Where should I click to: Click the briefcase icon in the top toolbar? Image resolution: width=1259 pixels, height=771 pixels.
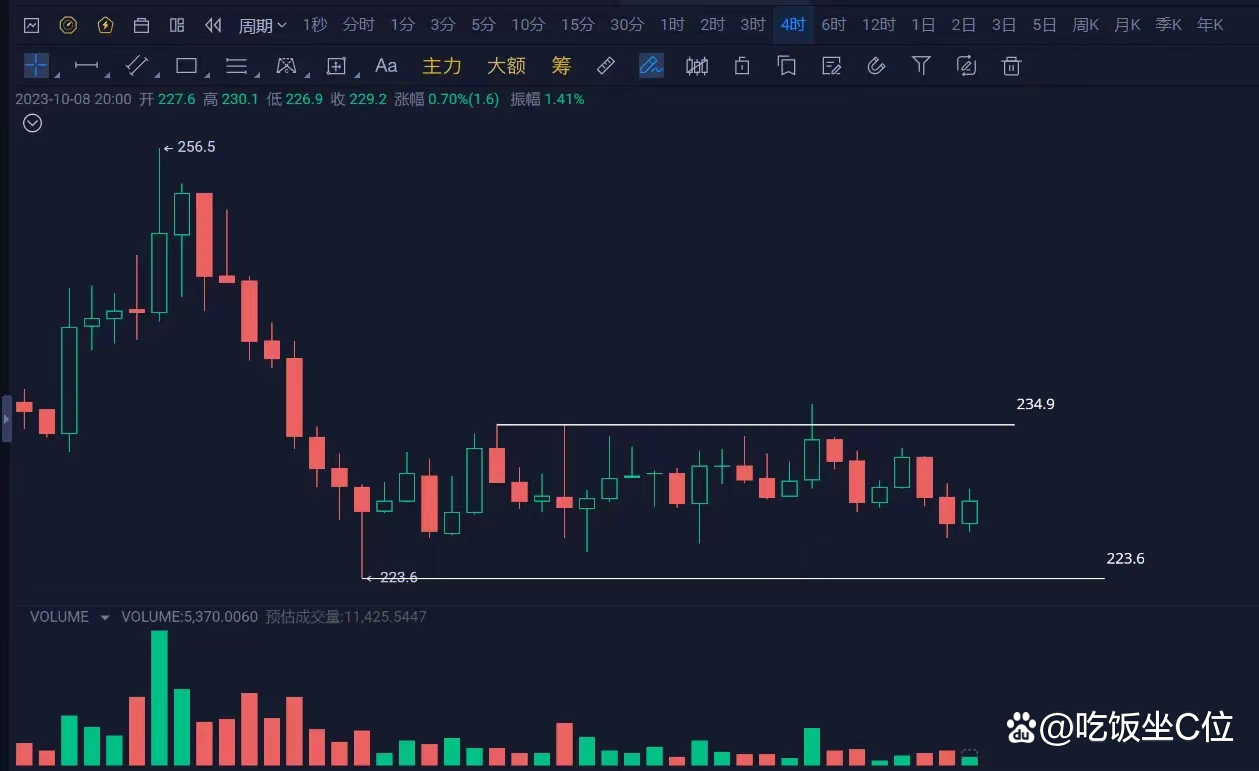(x=141, y=25)
